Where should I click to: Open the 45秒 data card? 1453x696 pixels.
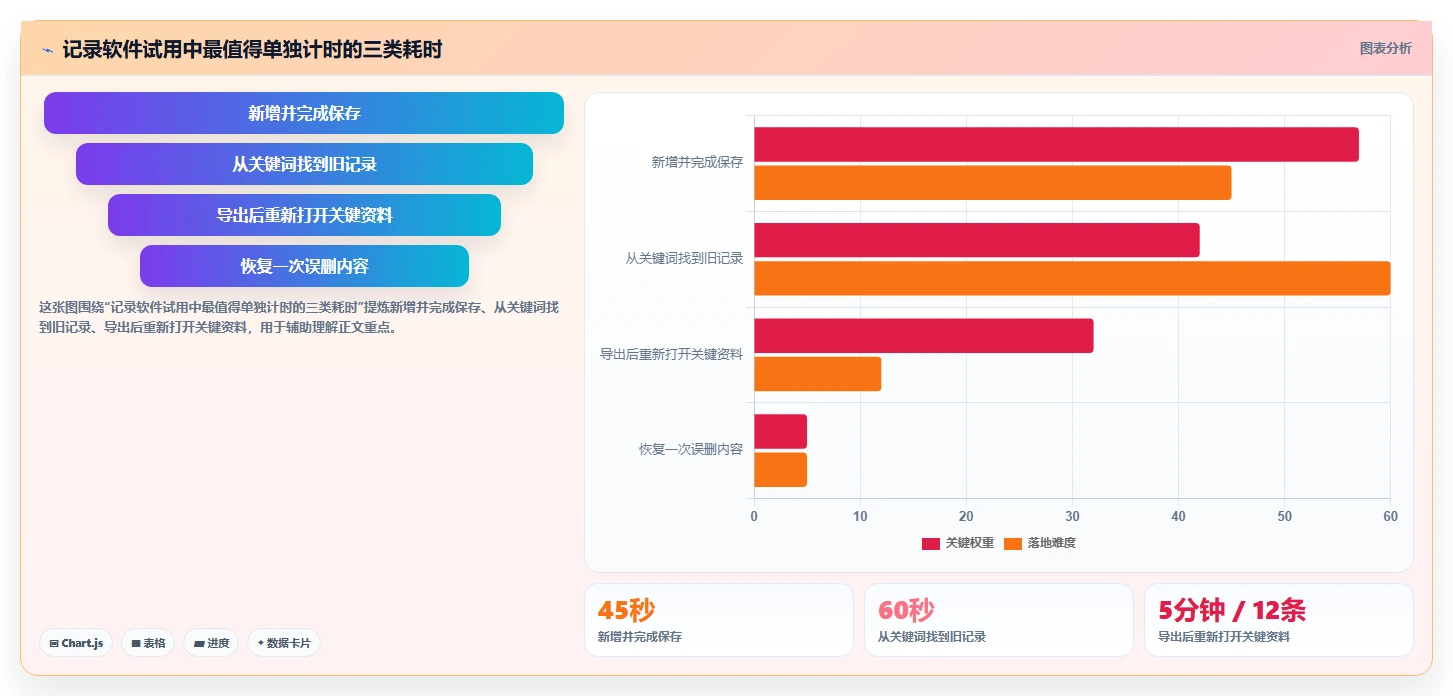(719, 620)
